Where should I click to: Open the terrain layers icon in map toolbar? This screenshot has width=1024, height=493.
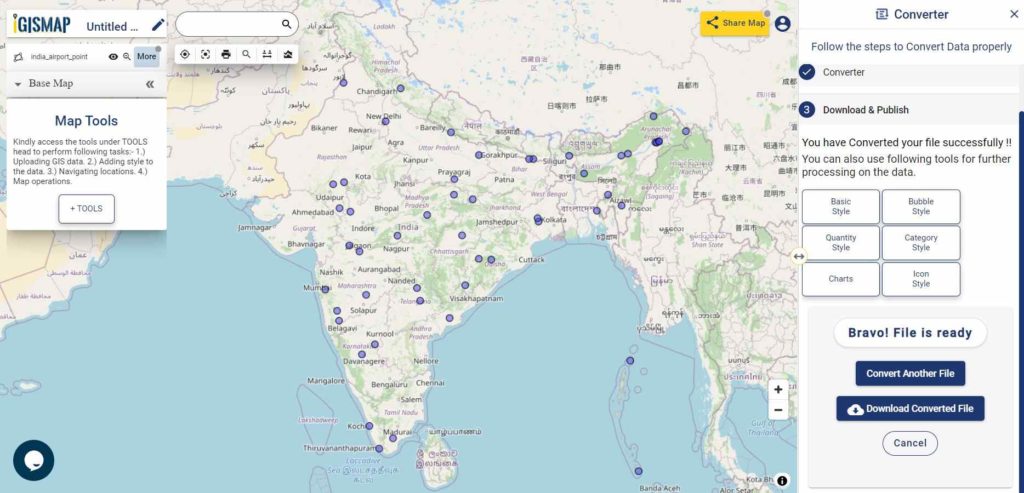click(287, 54)
